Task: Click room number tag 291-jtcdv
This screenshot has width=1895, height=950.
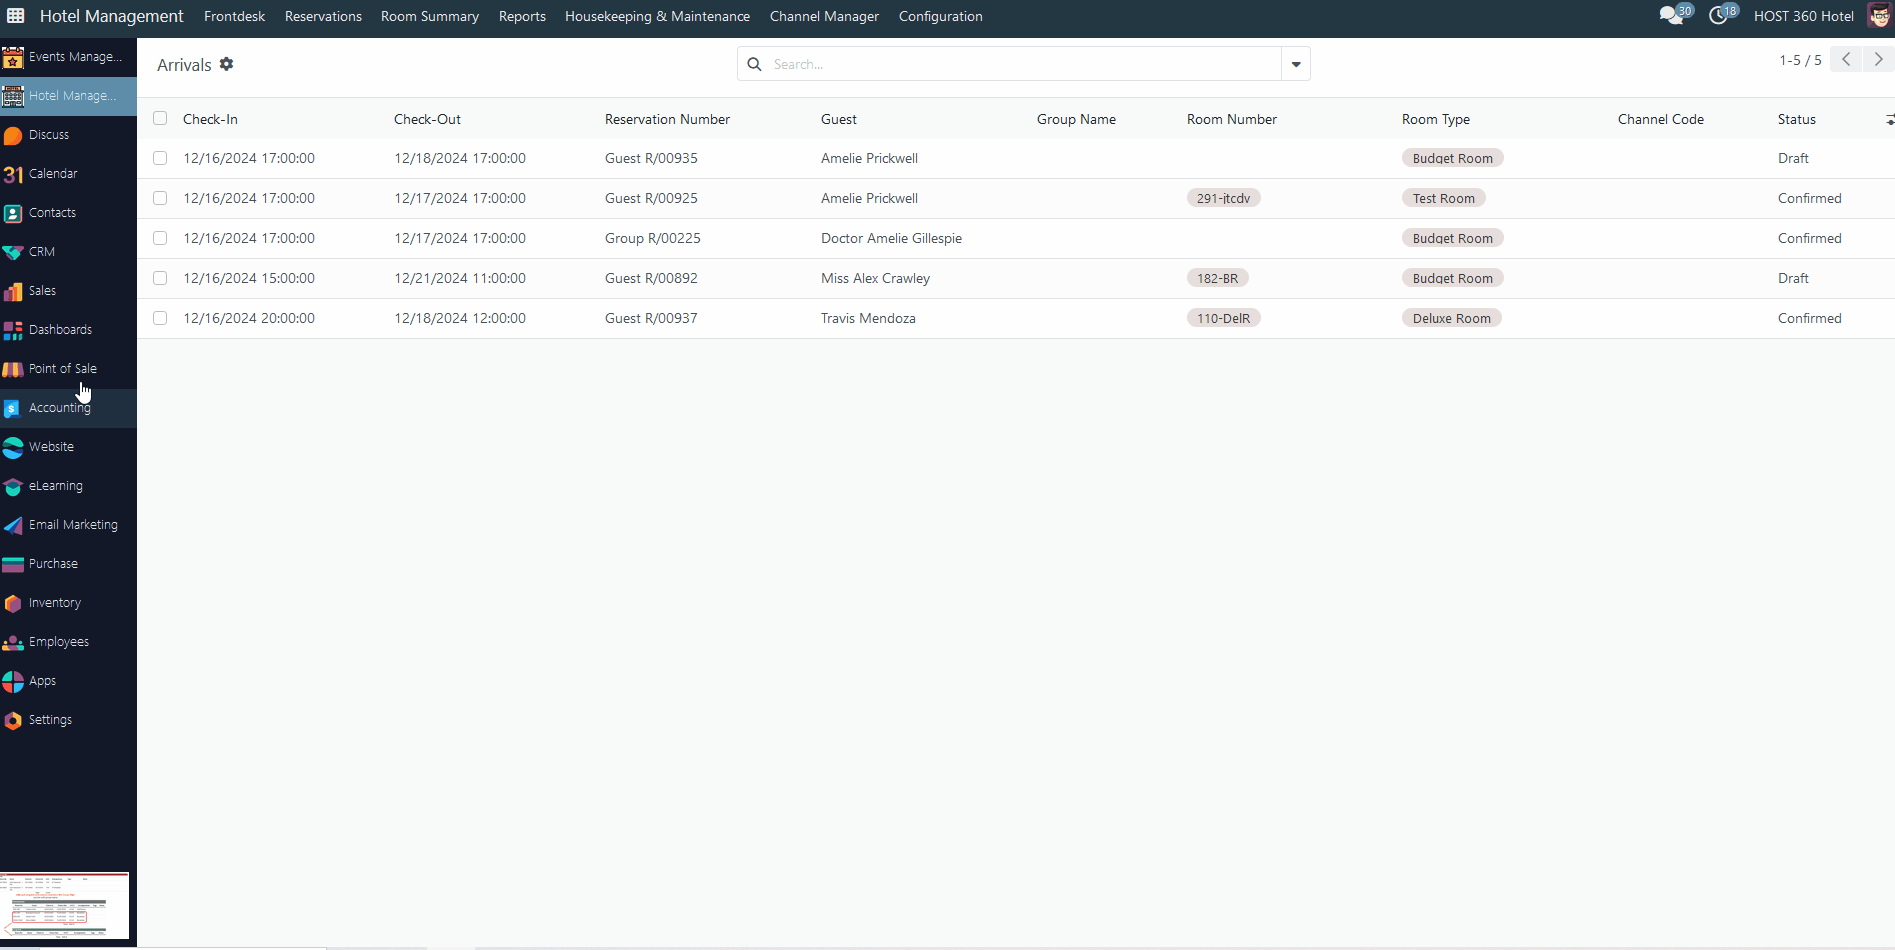Action: (x=1223, y=198)
